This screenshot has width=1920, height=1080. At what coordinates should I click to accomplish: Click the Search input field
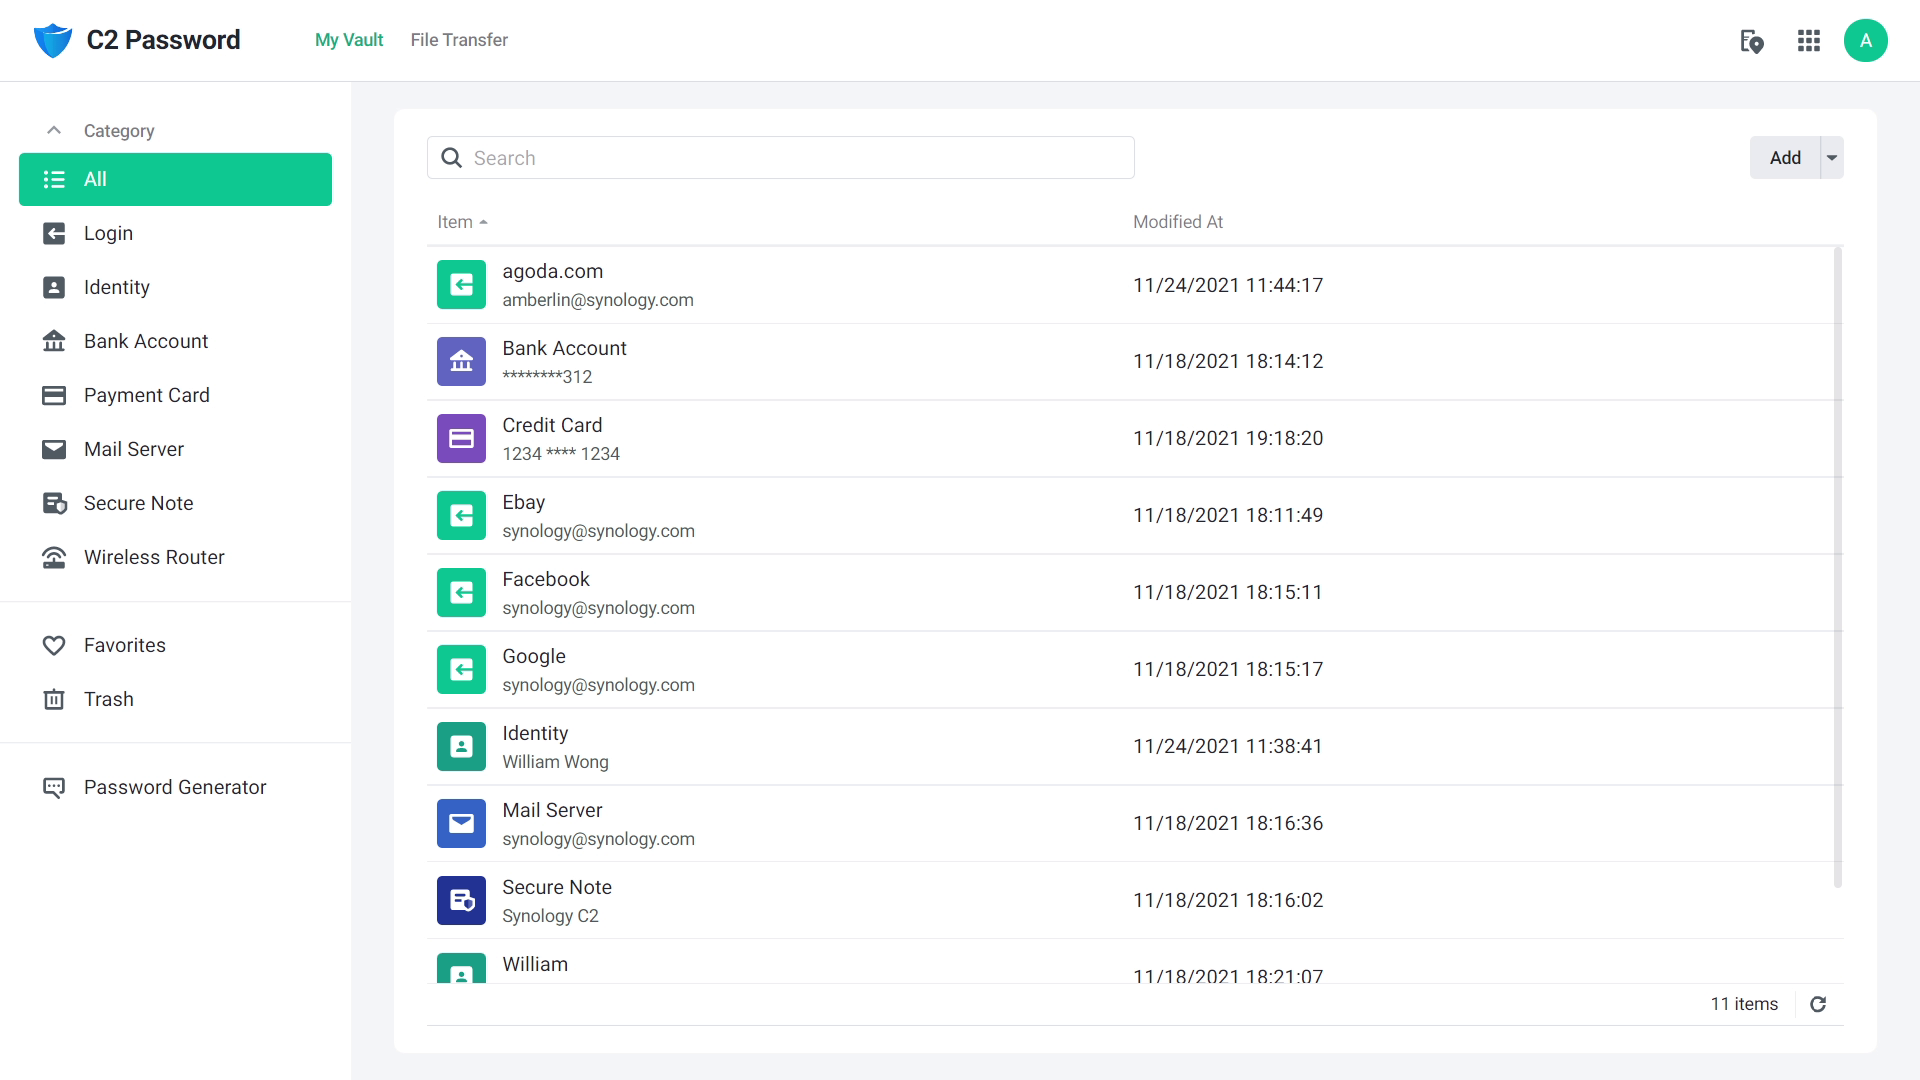pyautogui.click(x=780, y=158)
